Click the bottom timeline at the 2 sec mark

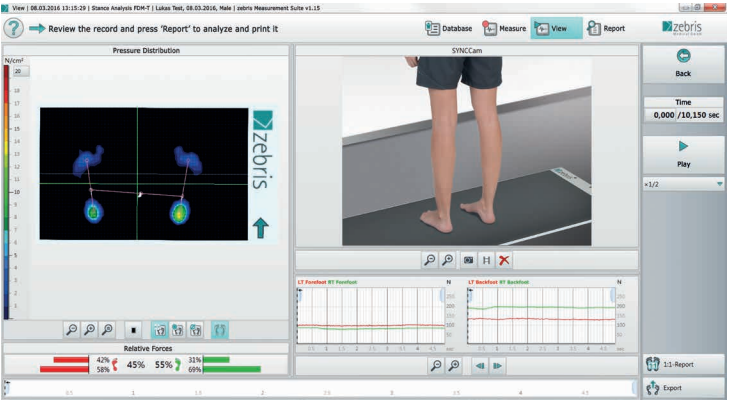click(262, 387)
